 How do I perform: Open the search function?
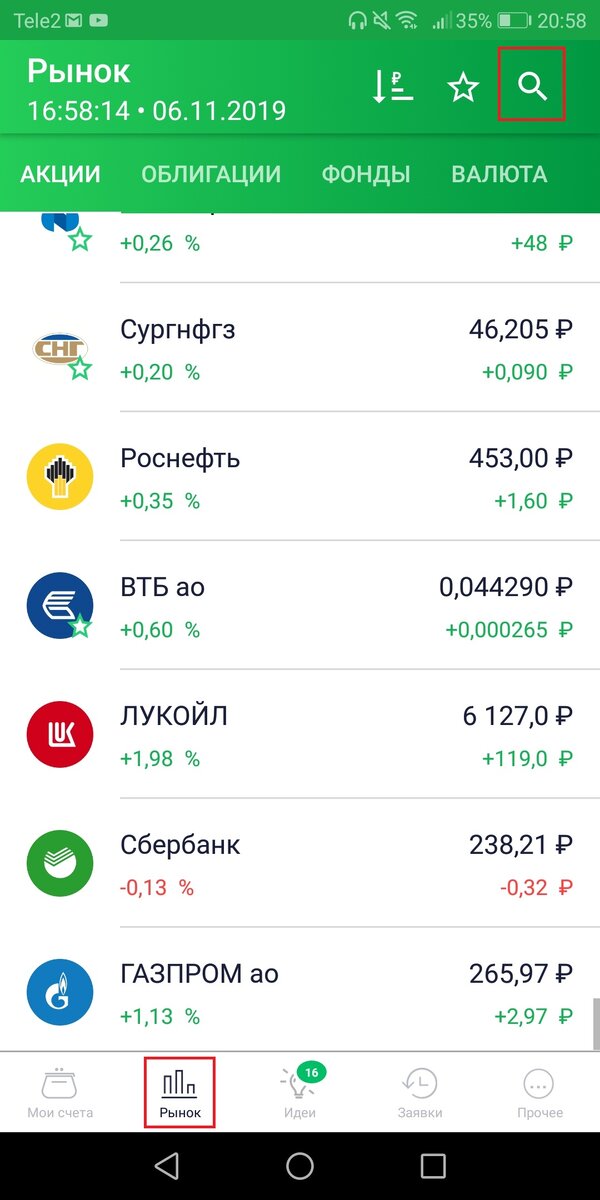pyautogui.click(x=531, y=85)
